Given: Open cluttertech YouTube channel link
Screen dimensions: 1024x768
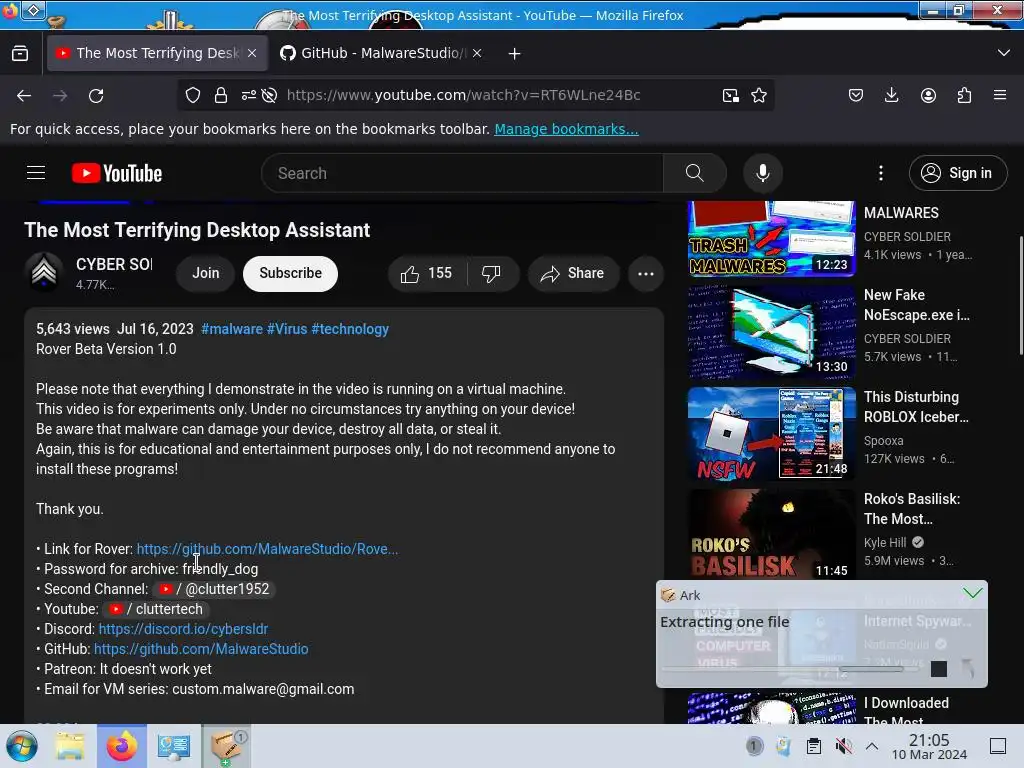Looking at the screenshot, I should coord(156,609).
